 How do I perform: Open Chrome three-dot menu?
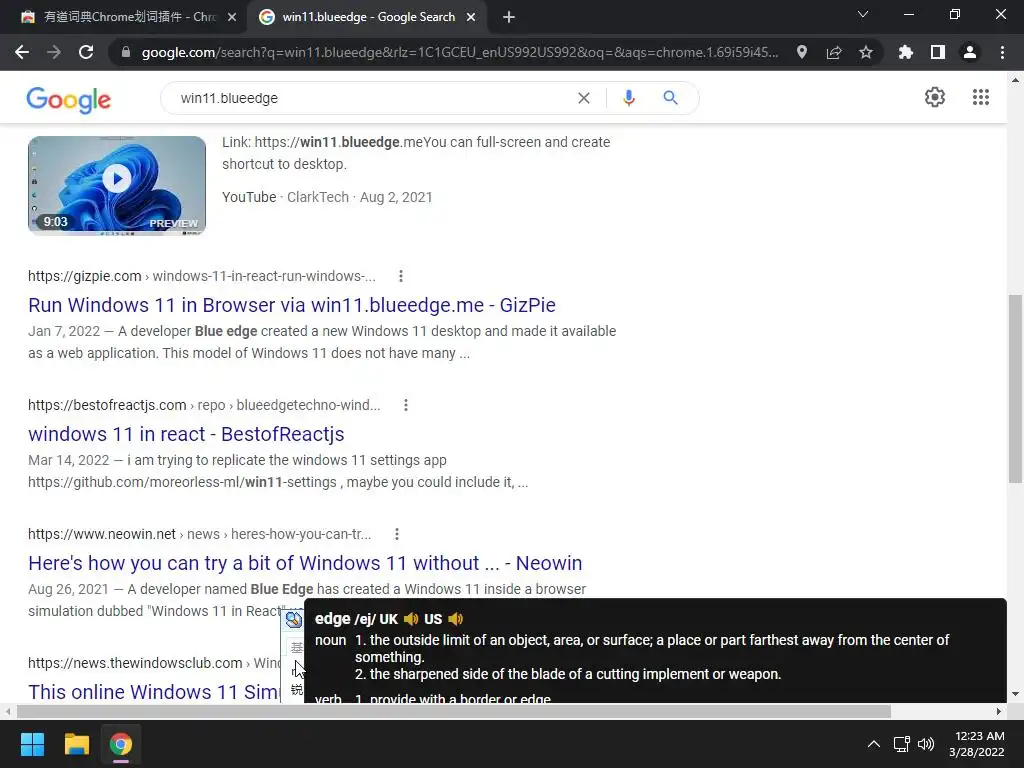1002,52
